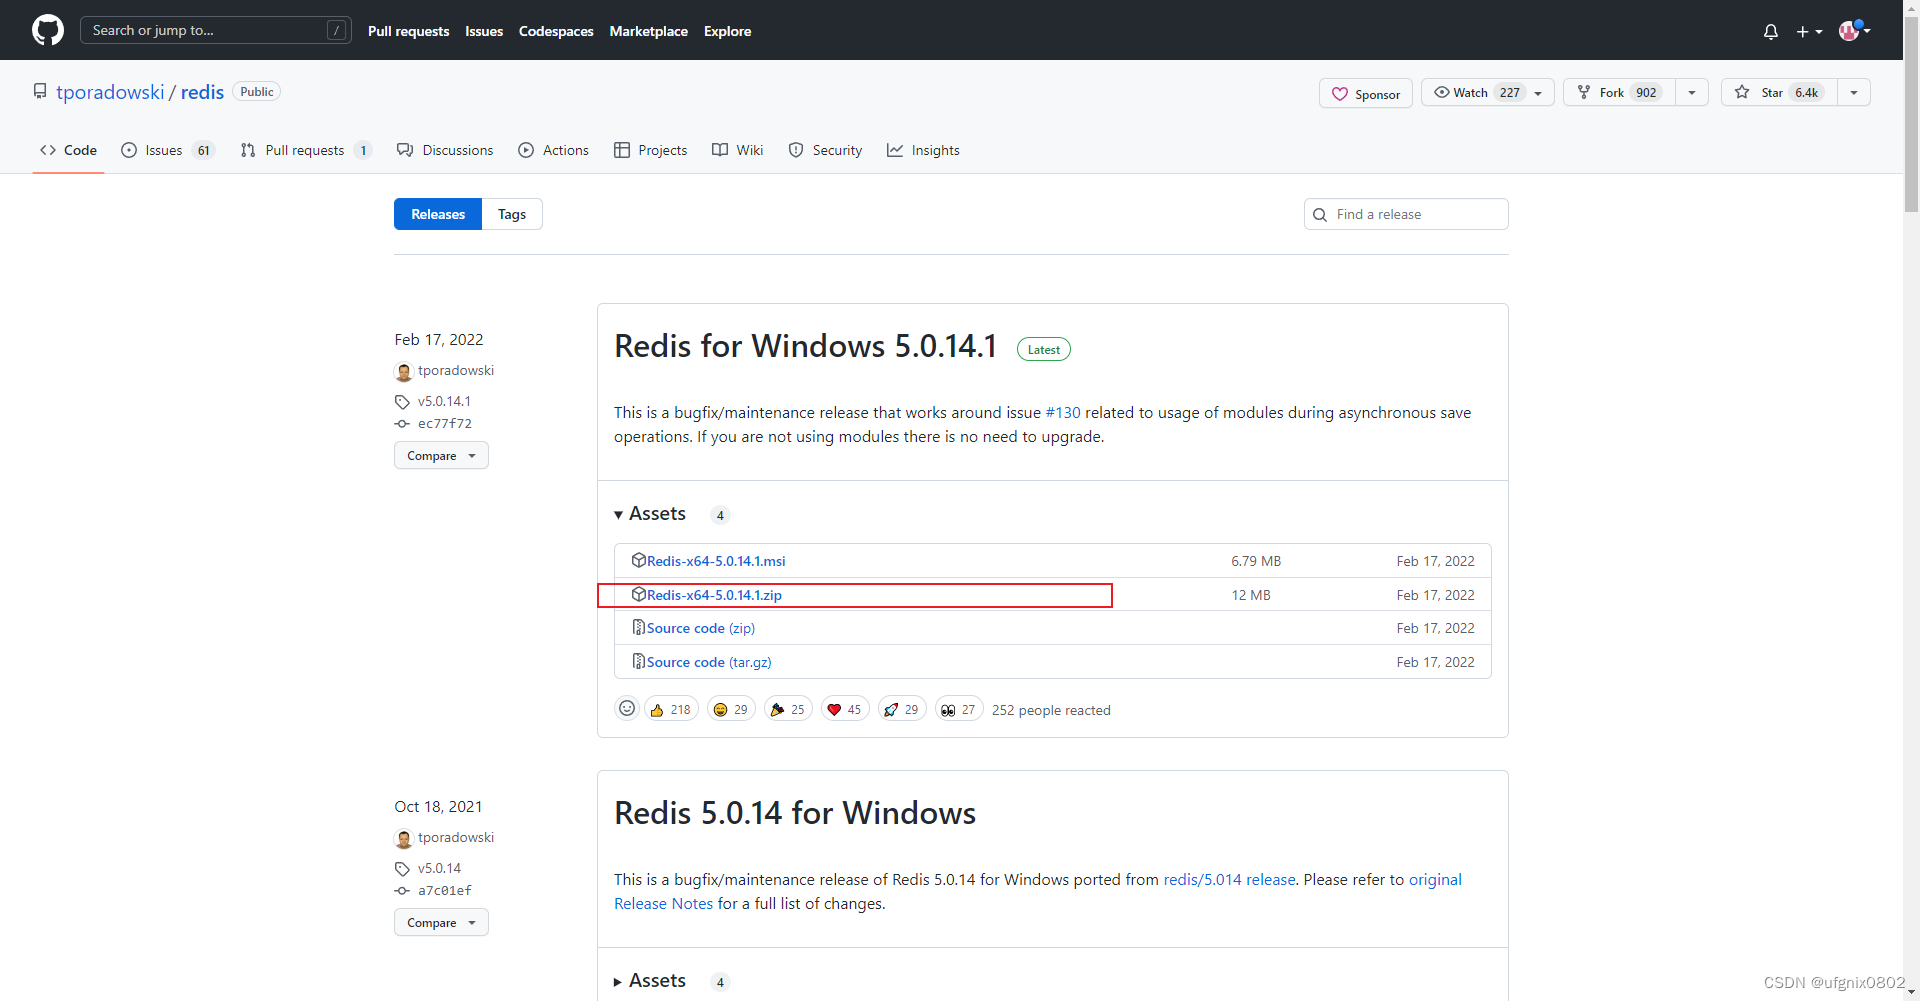Open Pull requests in top navigation
This screenshot has width=1920, height=1001.
point(408,31)
